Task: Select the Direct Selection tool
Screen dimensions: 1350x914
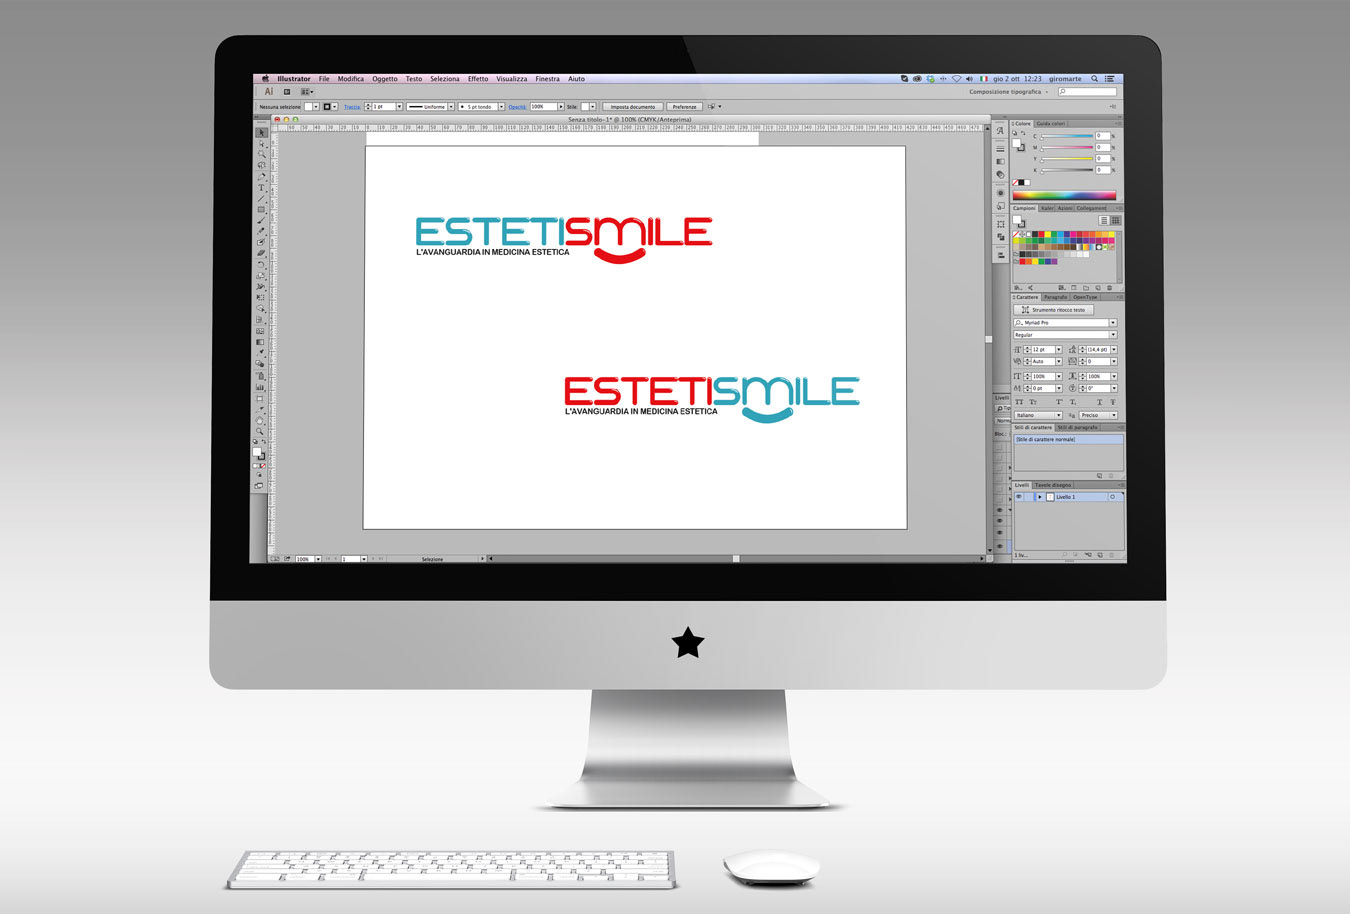Action: click(261, 144)
